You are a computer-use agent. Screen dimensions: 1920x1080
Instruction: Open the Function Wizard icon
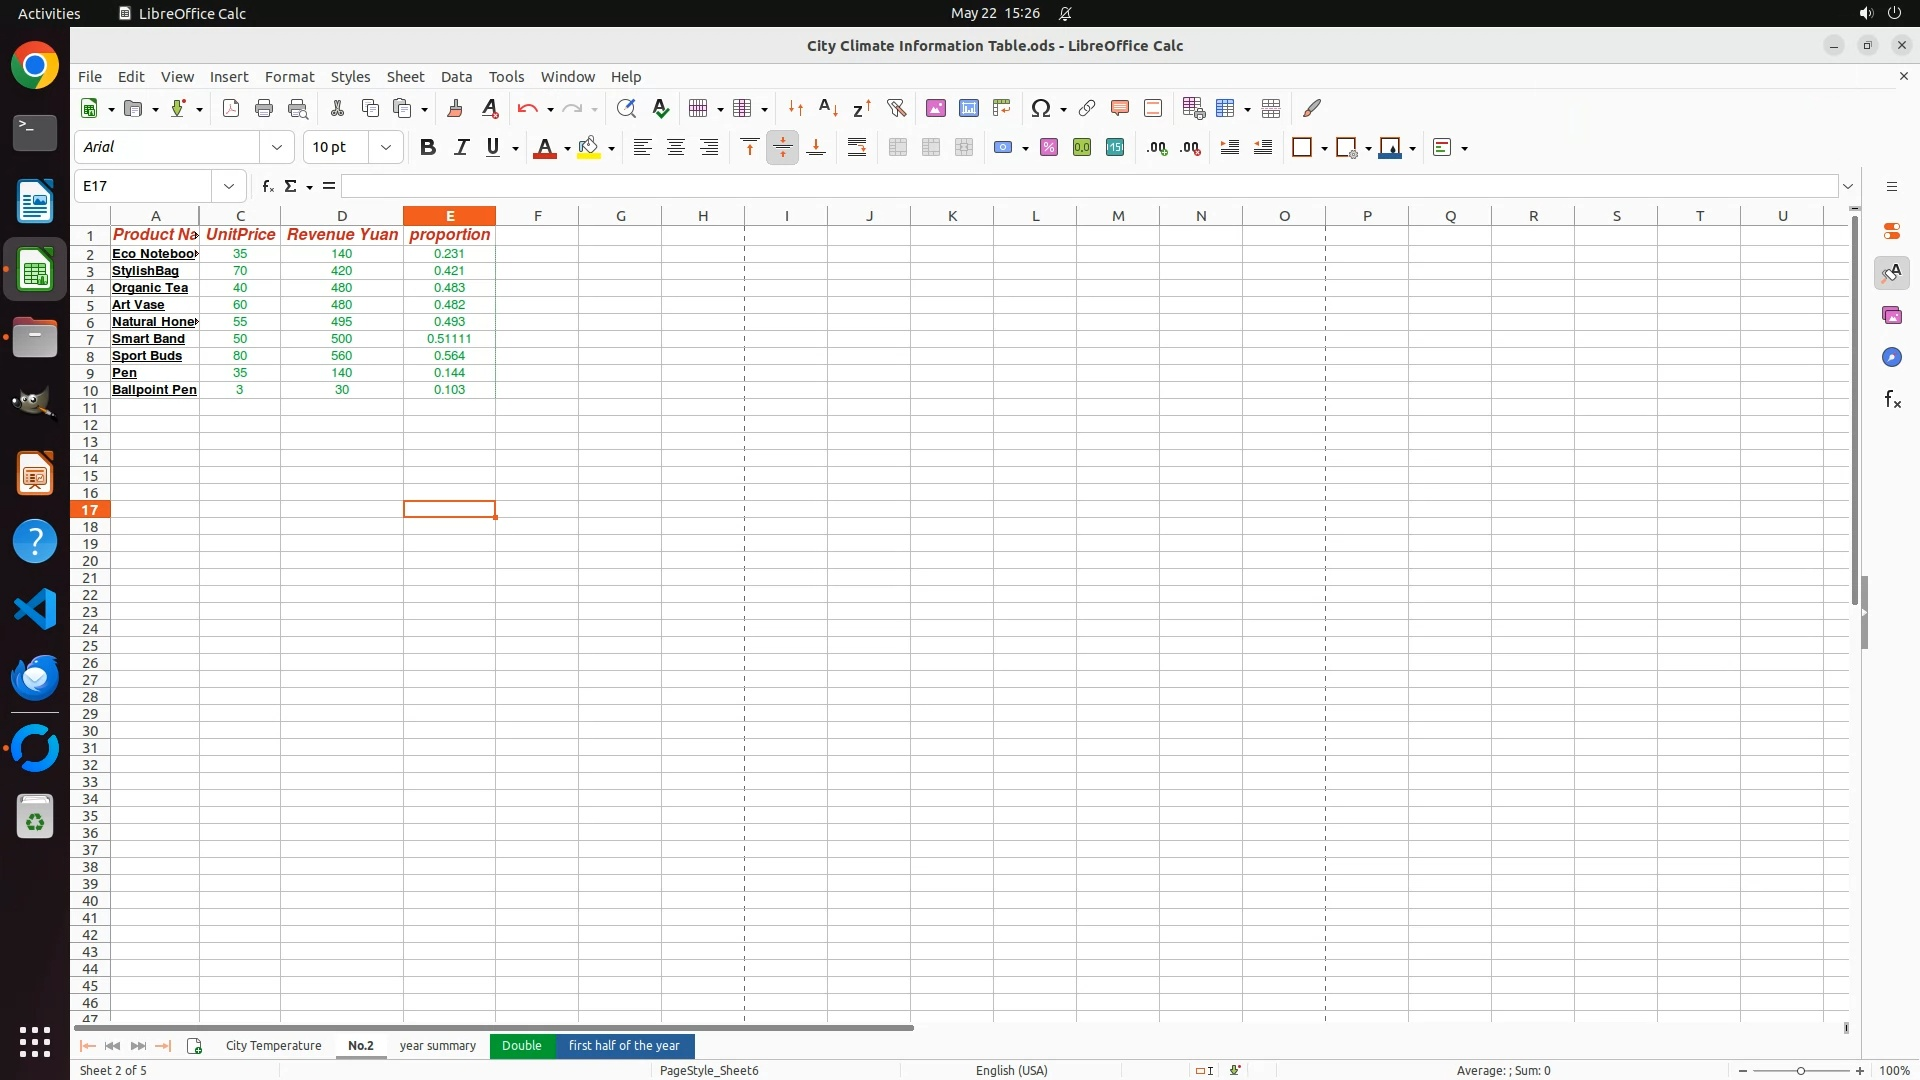(267, 186)
